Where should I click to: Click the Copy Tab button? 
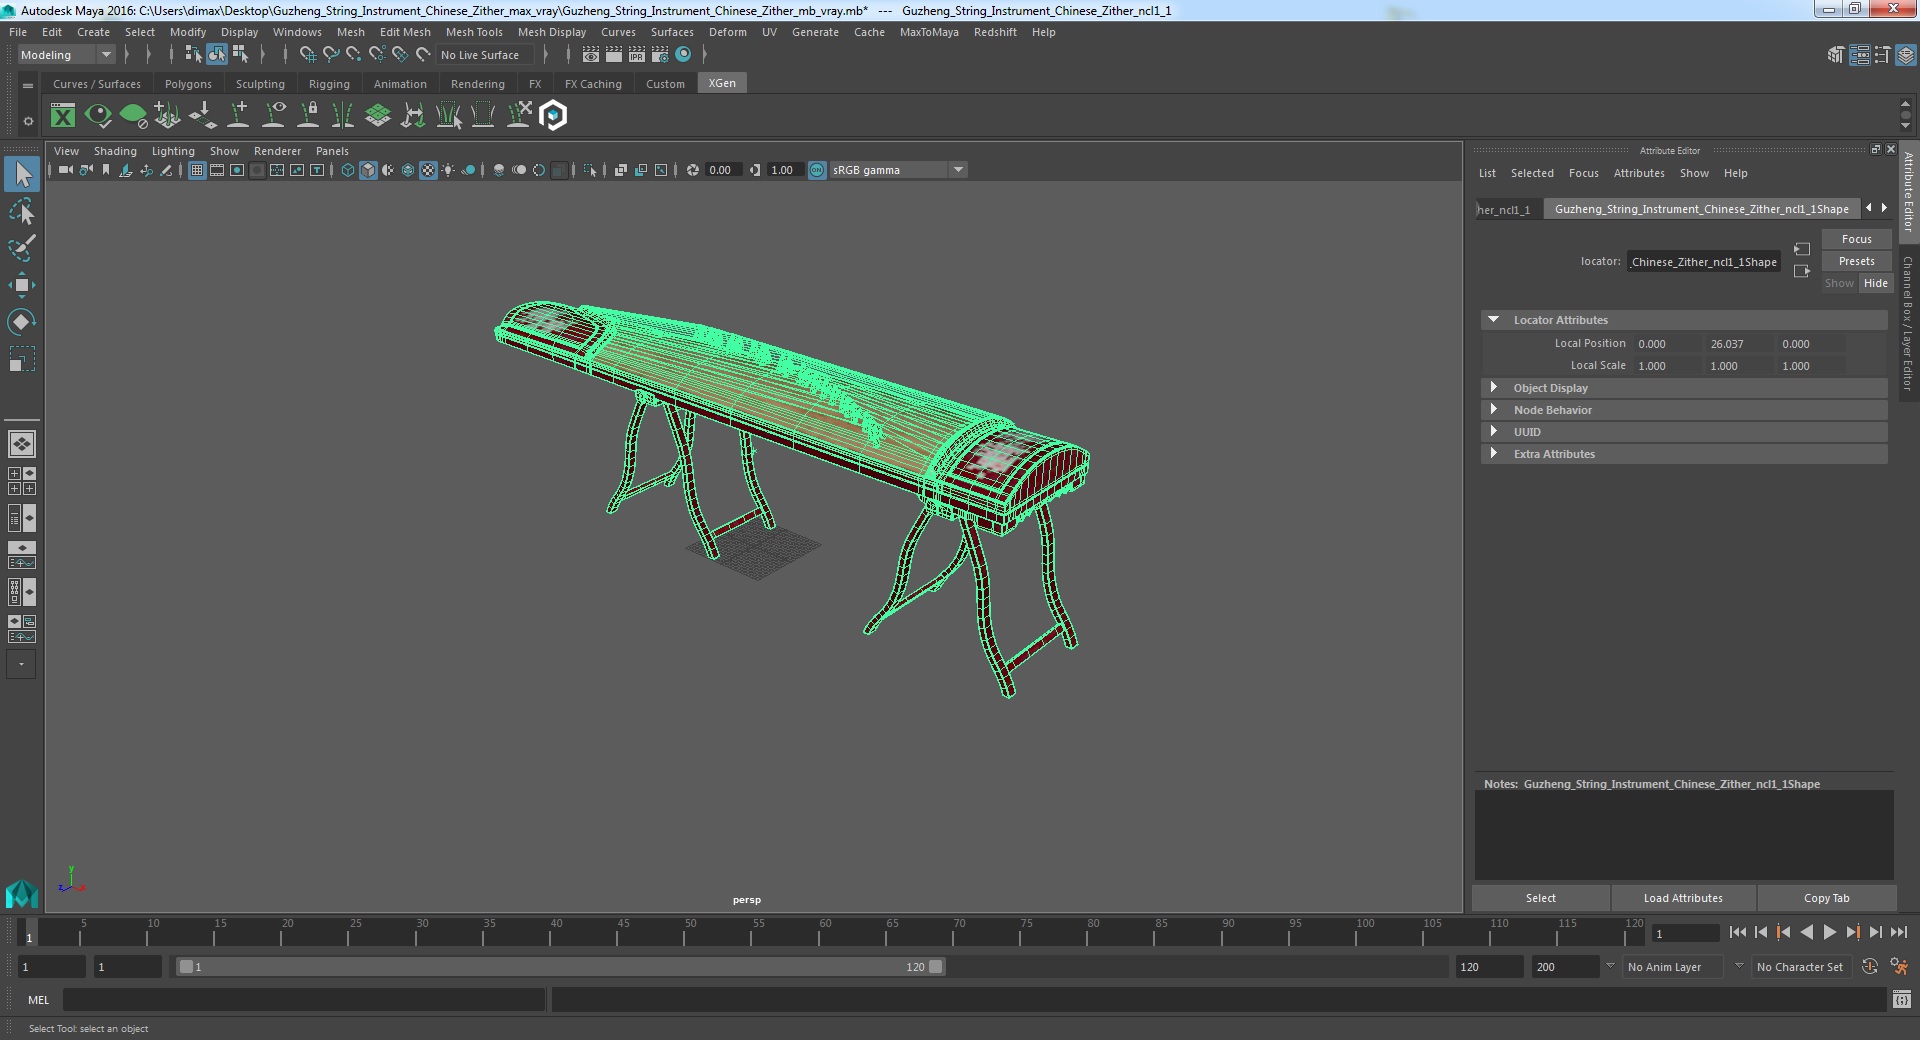coord(1826,898)
